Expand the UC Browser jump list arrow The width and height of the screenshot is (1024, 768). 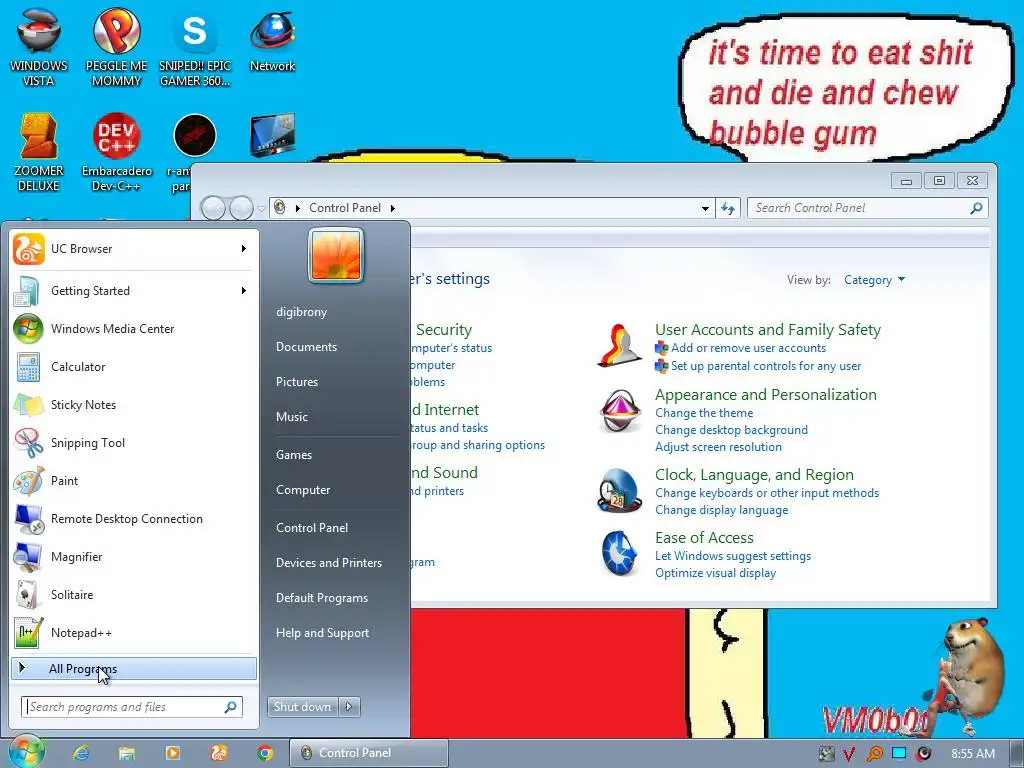(244, 249)
